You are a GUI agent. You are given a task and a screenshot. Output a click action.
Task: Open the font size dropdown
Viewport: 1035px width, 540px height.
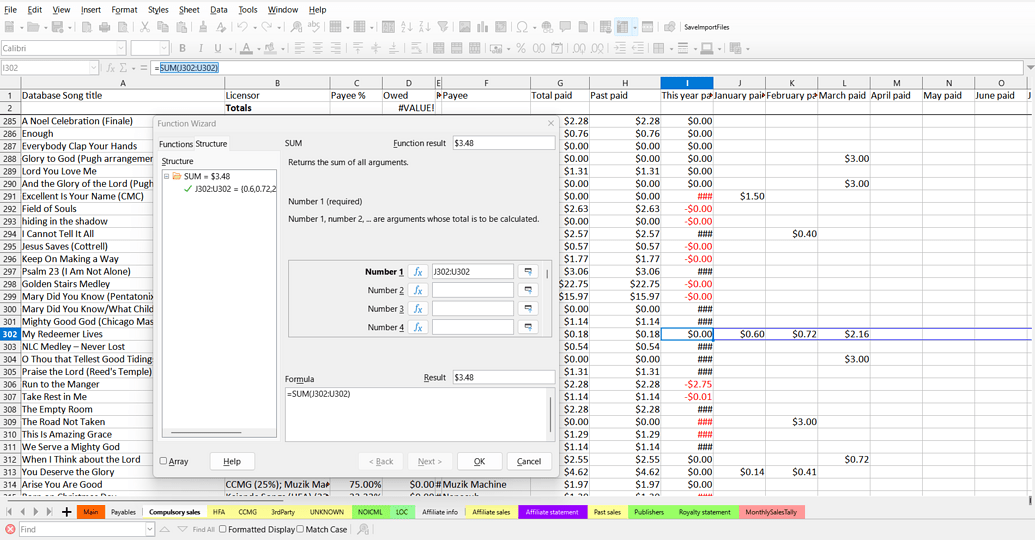[x=164, y=48]
